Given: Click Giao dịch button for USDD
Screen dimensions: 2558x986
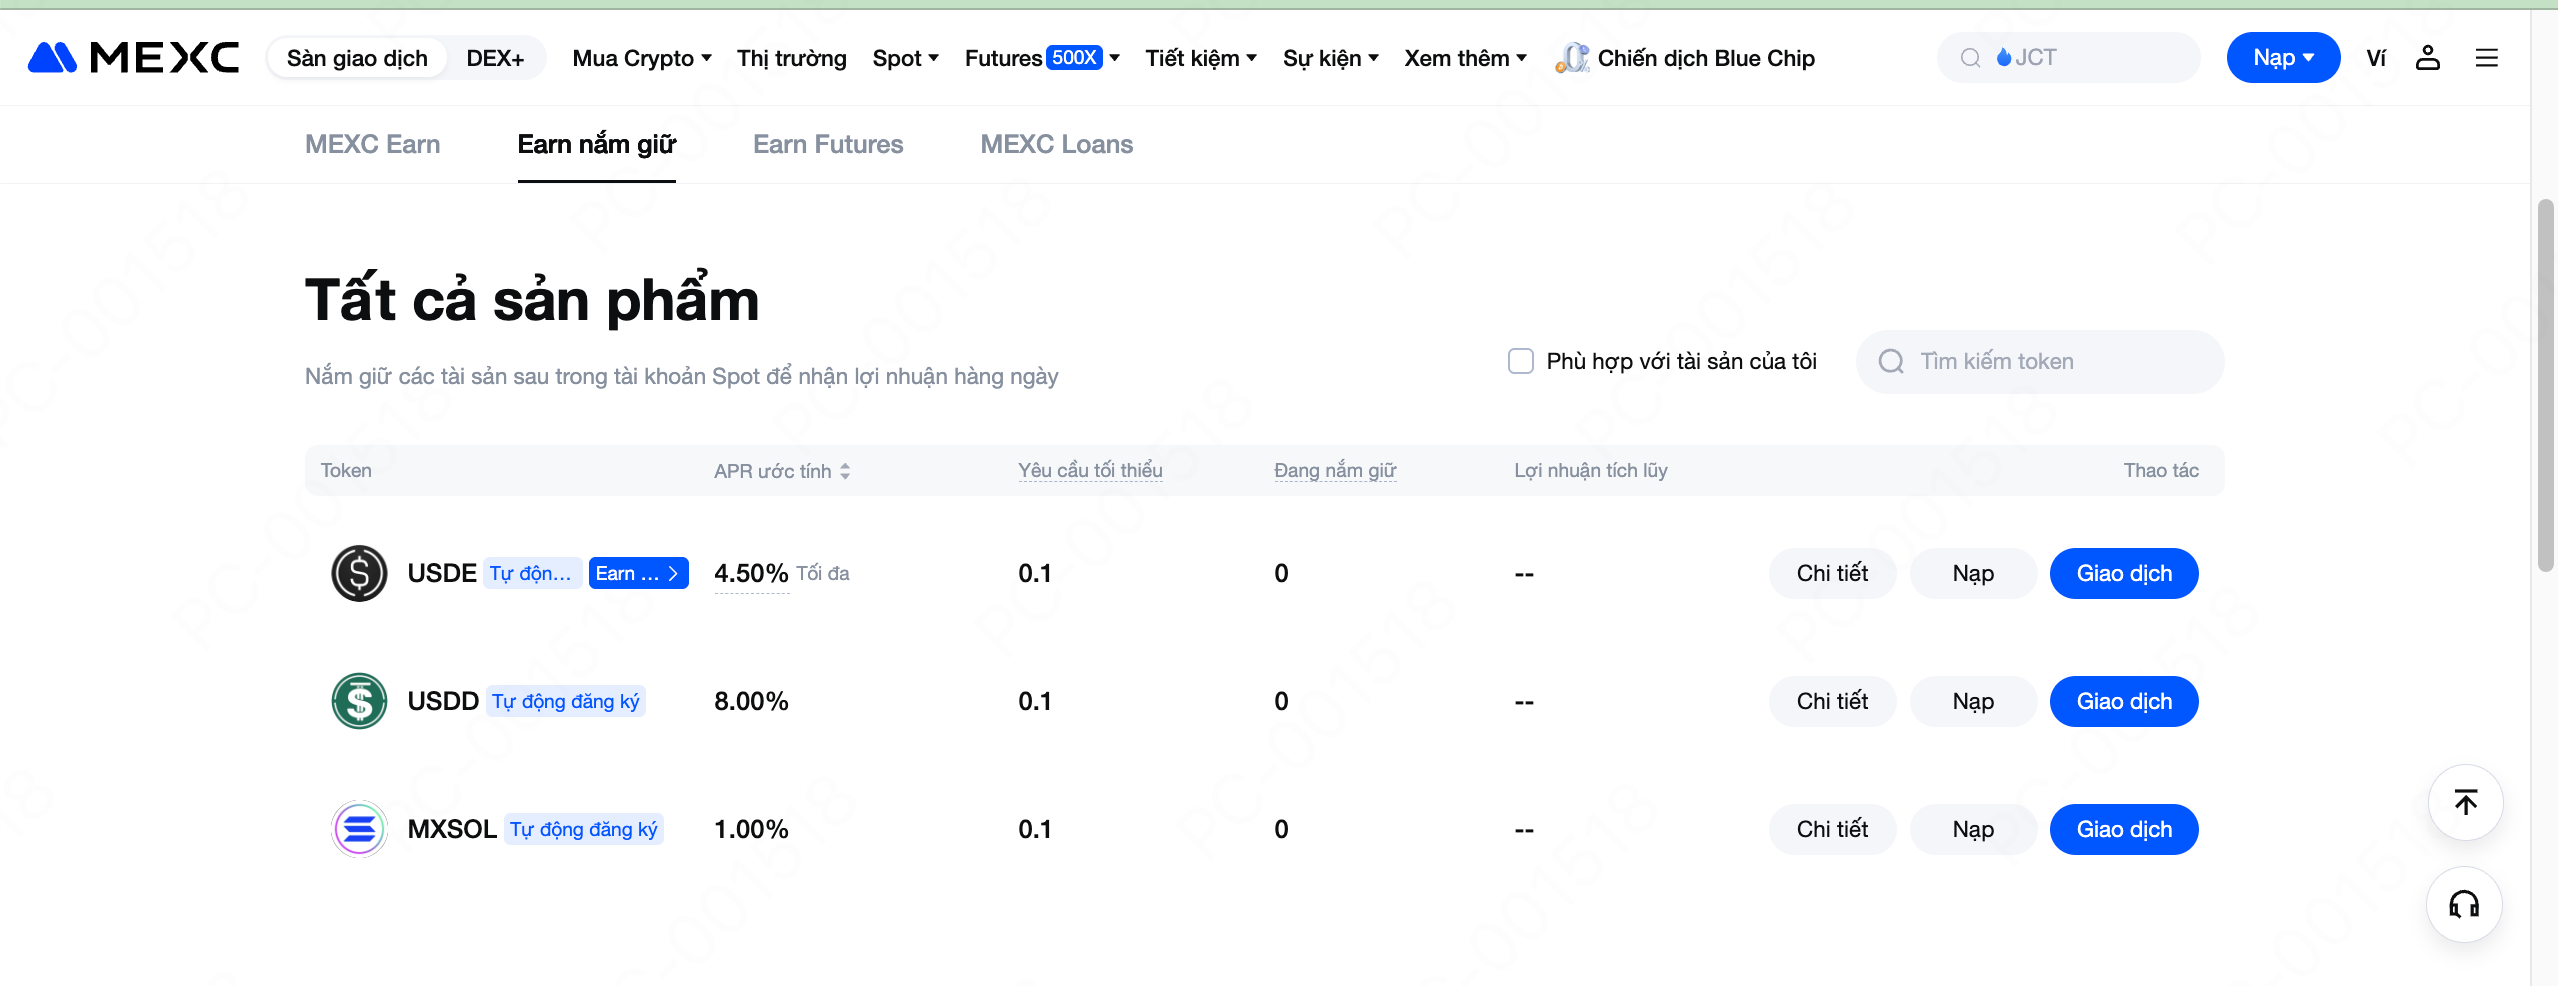Looking at the screenshot, I should (x=2123, y=701).
